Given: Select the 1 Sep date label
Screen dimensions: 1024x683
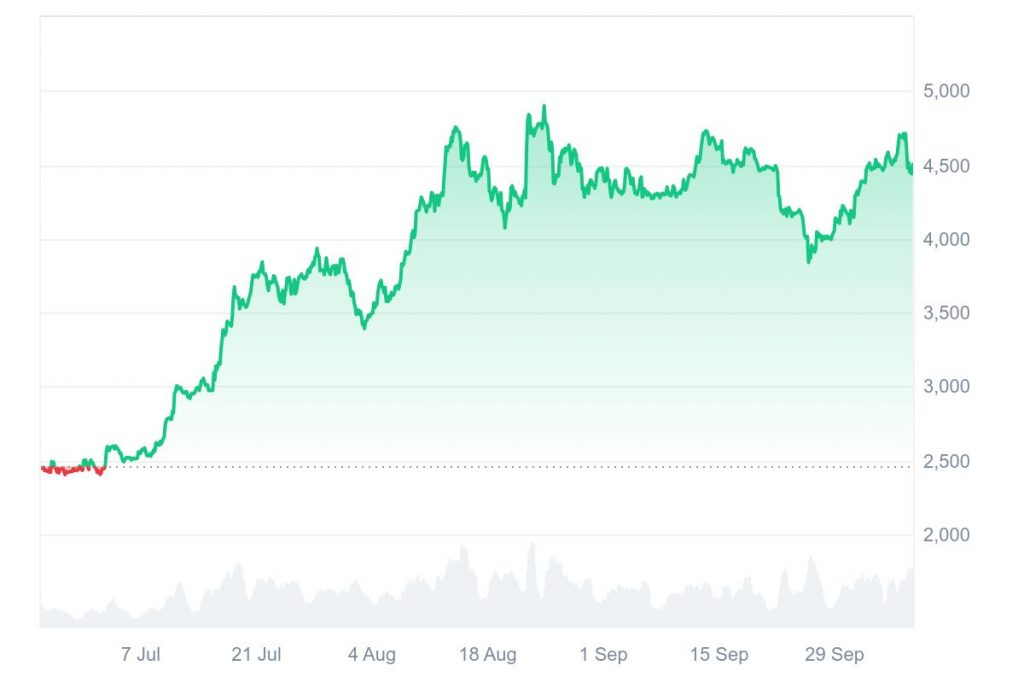Looking at the screenshot, I should click(604, 655).
